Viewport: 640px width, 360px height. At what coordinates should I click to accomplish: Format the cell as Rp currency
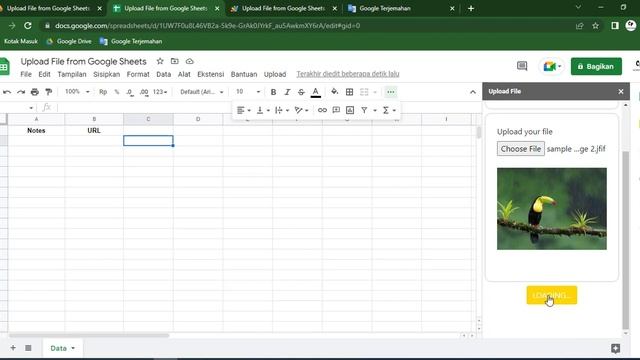(x=103, y=92)
